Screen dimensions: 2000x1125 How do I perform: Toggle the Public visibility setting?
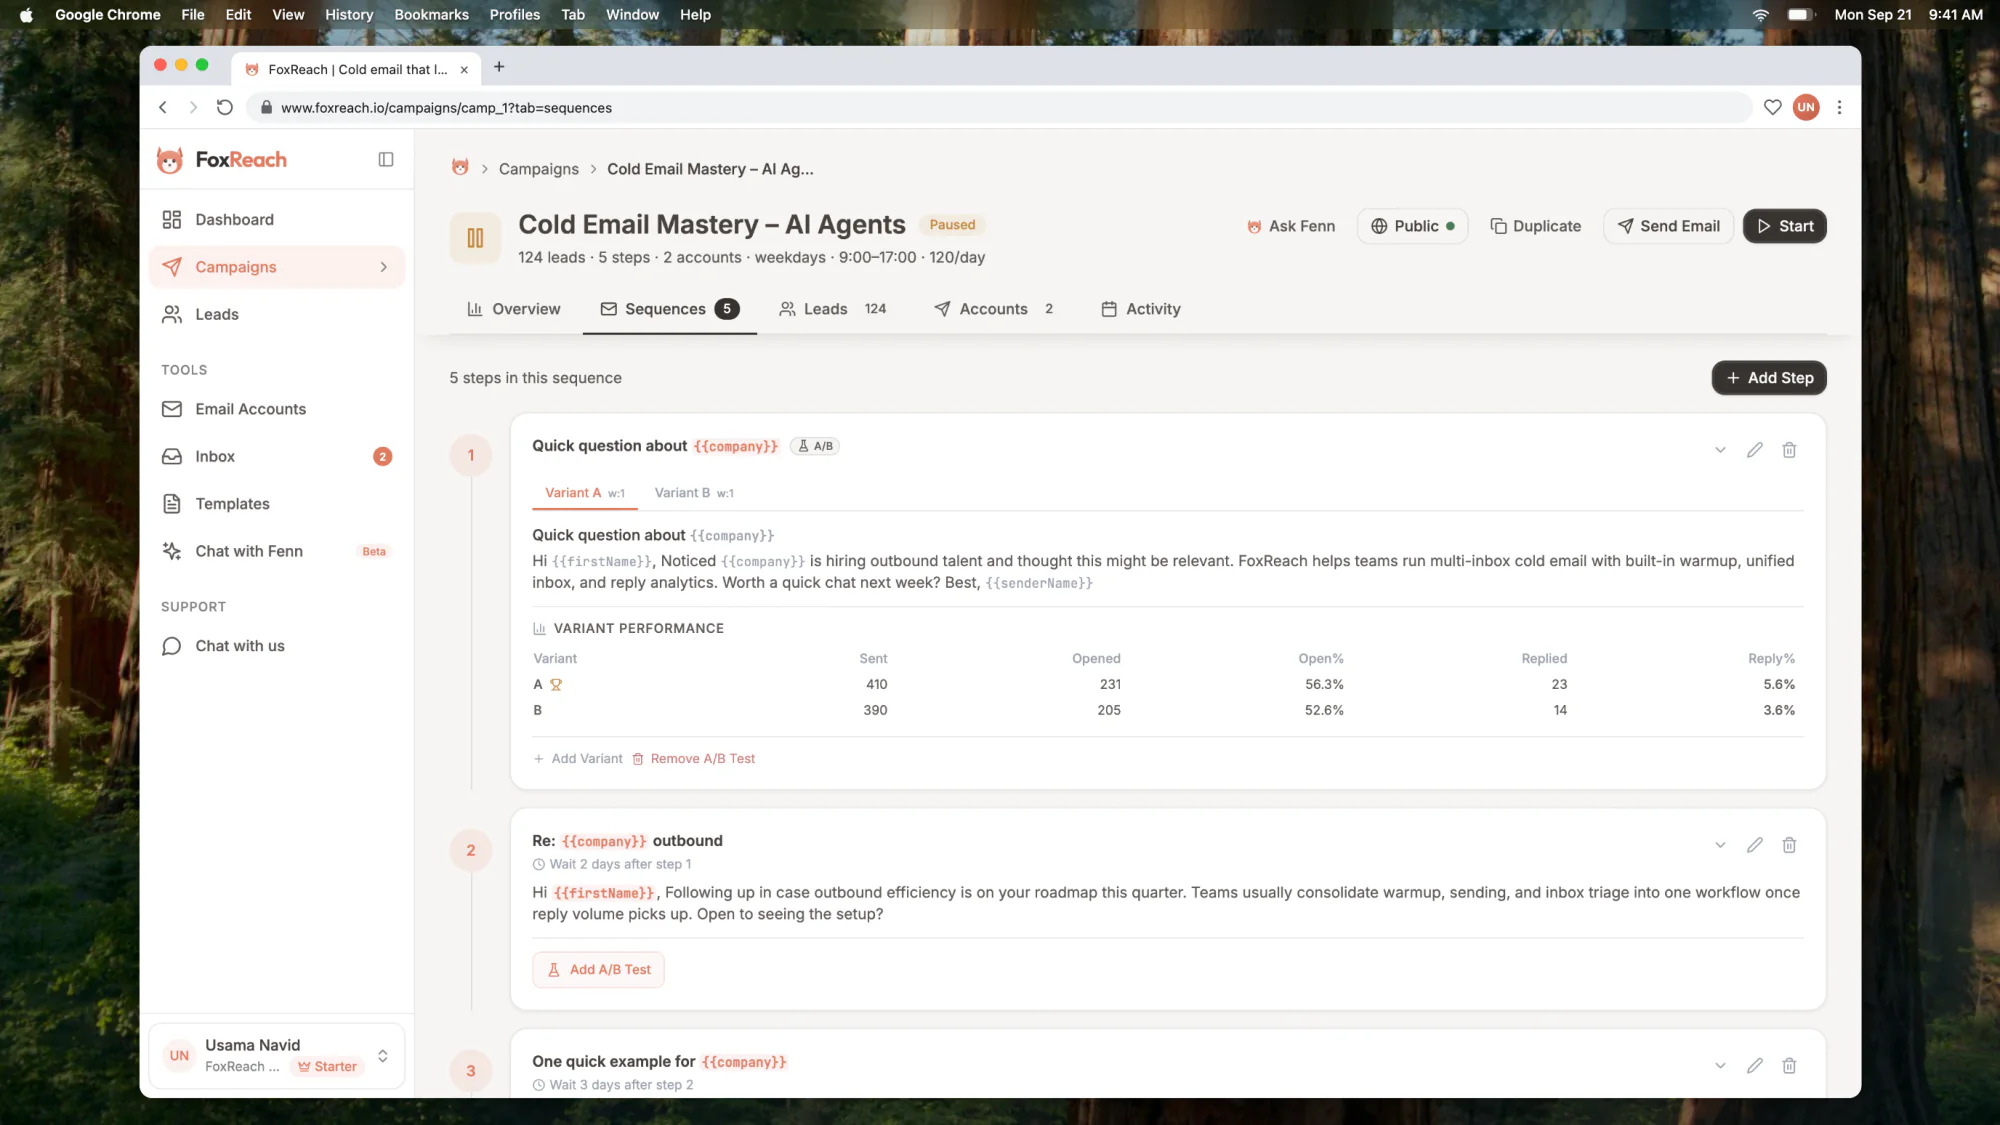click(1412, 226)
